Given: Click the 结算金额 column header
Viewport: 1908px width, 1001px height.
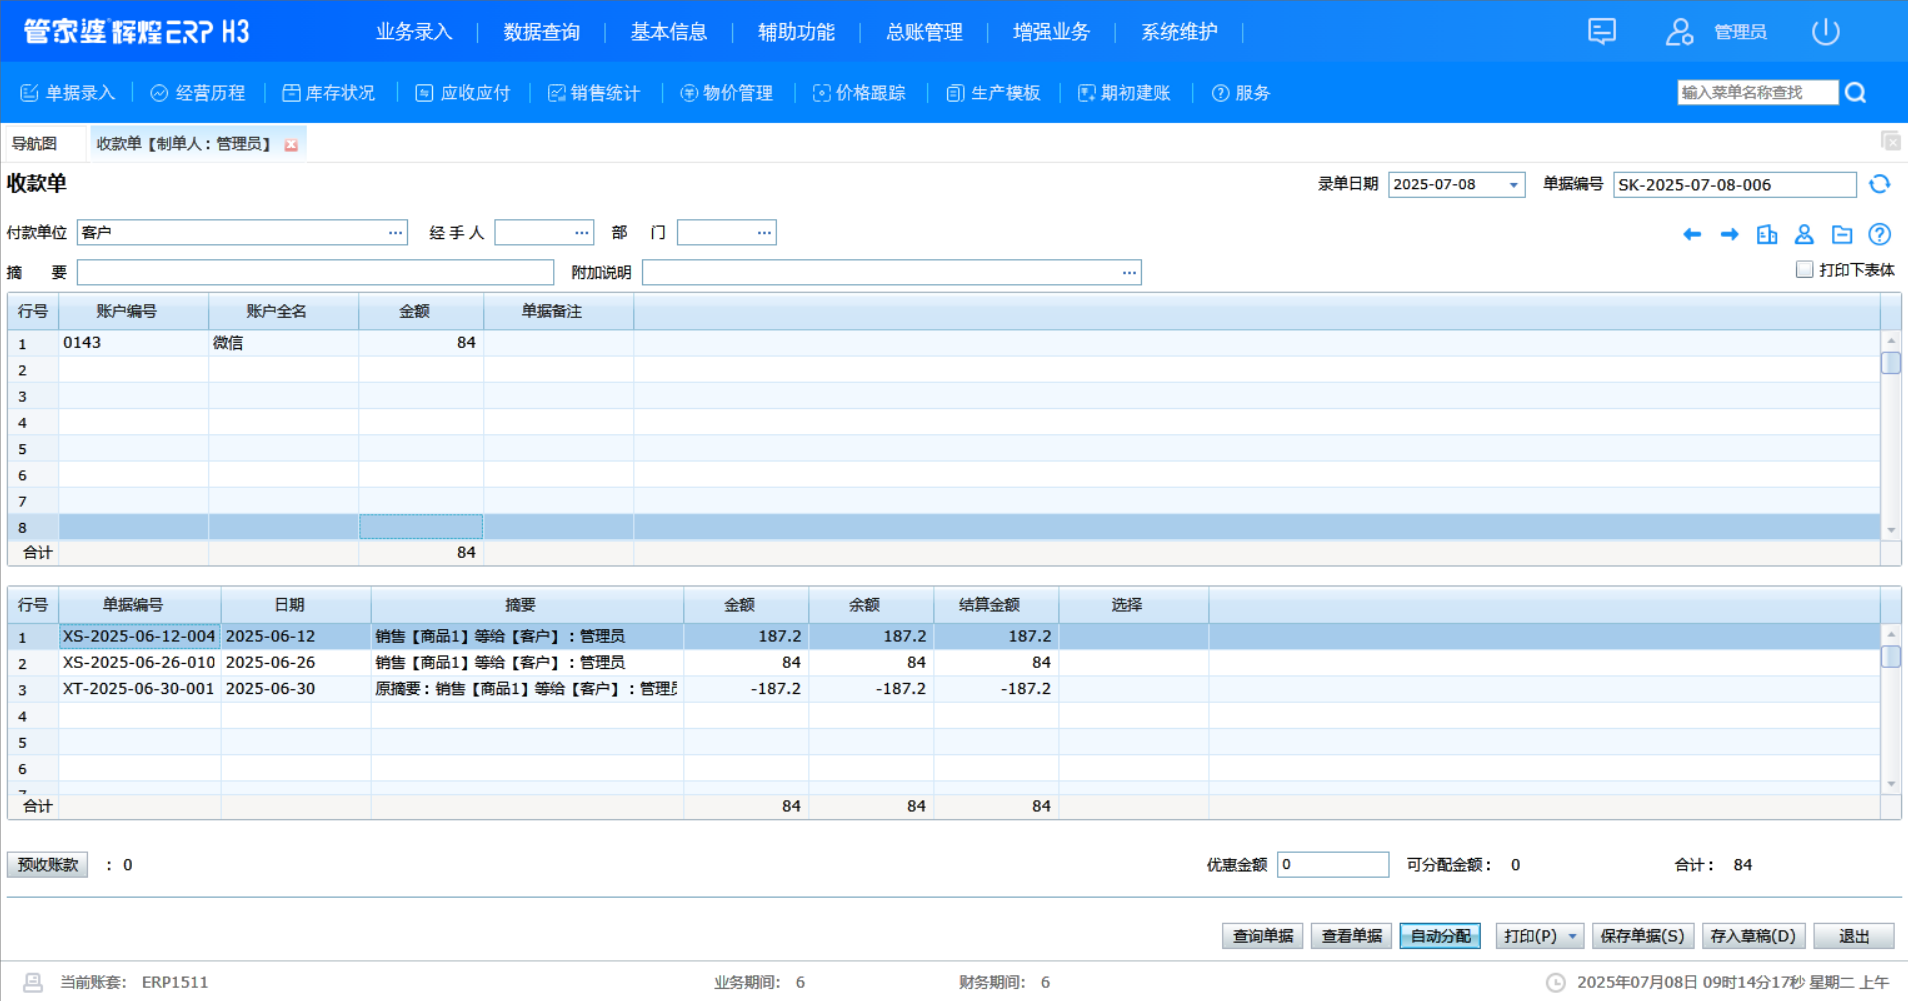Looking at the screenshot, I should point(996,605).
